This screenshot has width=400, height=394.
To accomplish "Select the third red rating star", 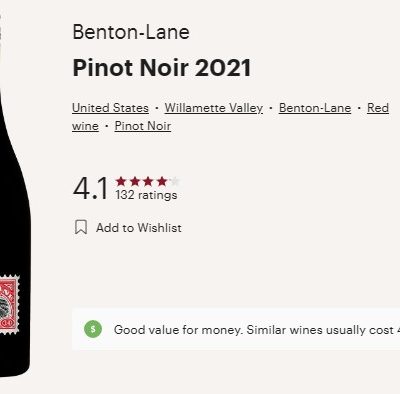I will click(148, 182).
